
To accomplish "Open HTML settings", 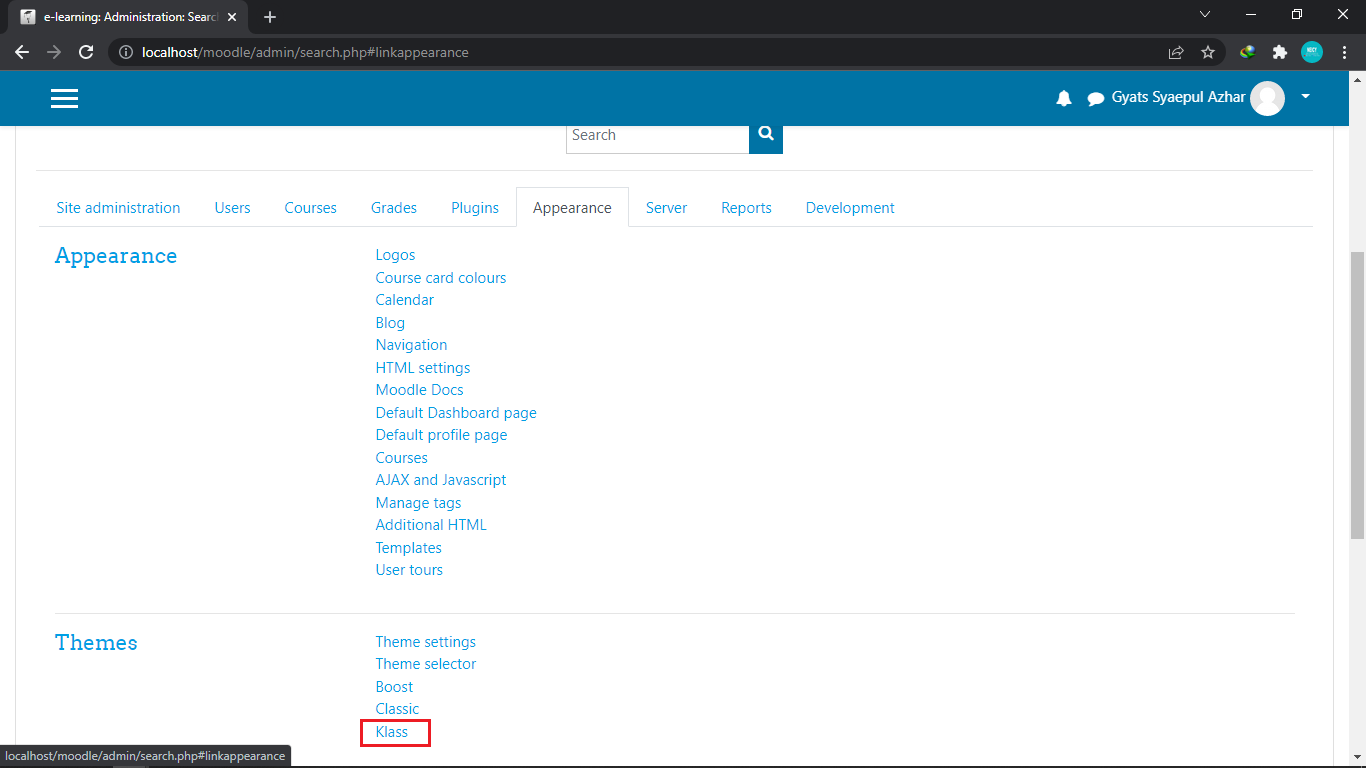I will (x=423, y=368).
